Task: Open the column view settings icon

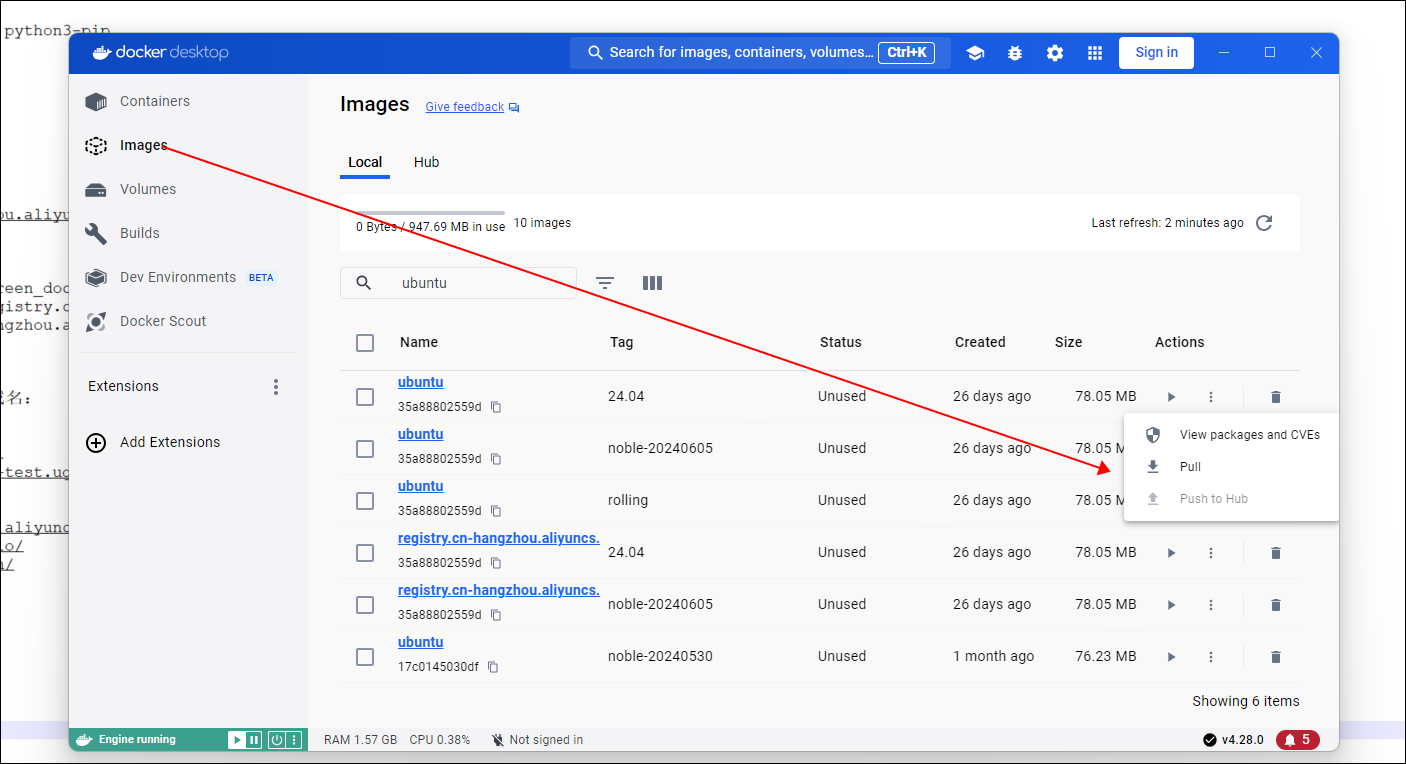Action: 652,283
